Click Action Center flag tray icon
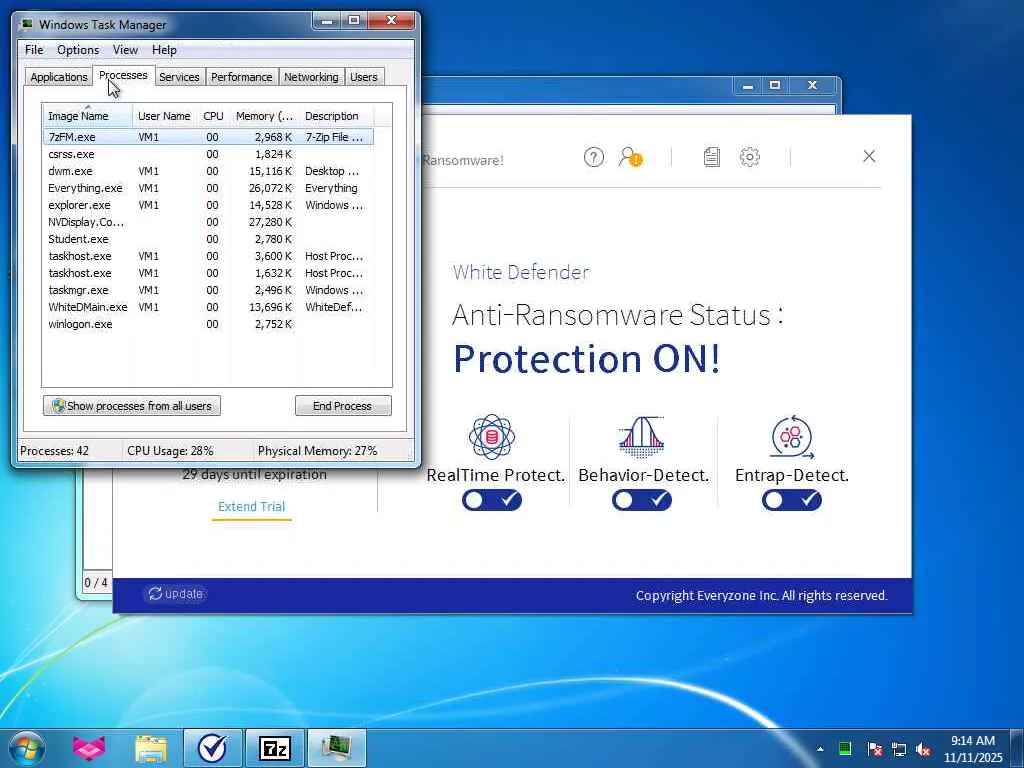 point(874,749)
